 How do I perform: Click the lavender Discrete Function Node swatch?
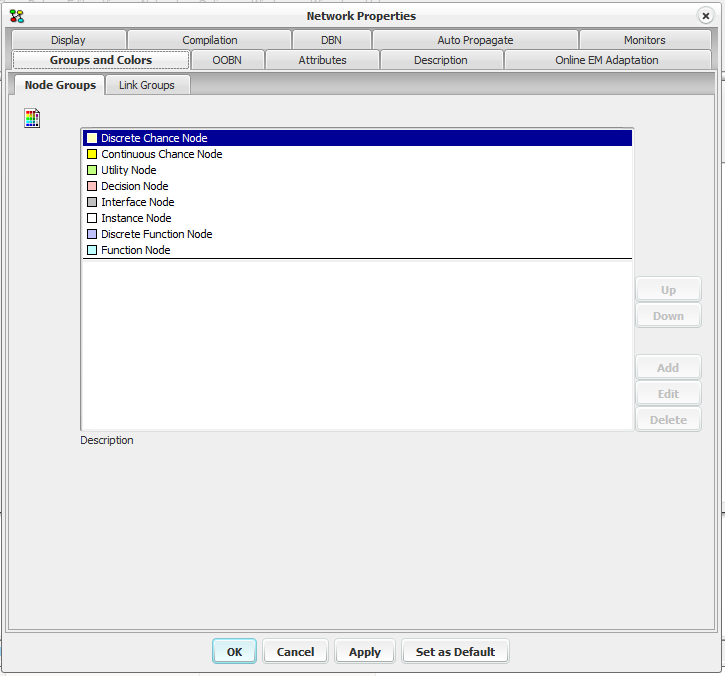pos(92,234)
